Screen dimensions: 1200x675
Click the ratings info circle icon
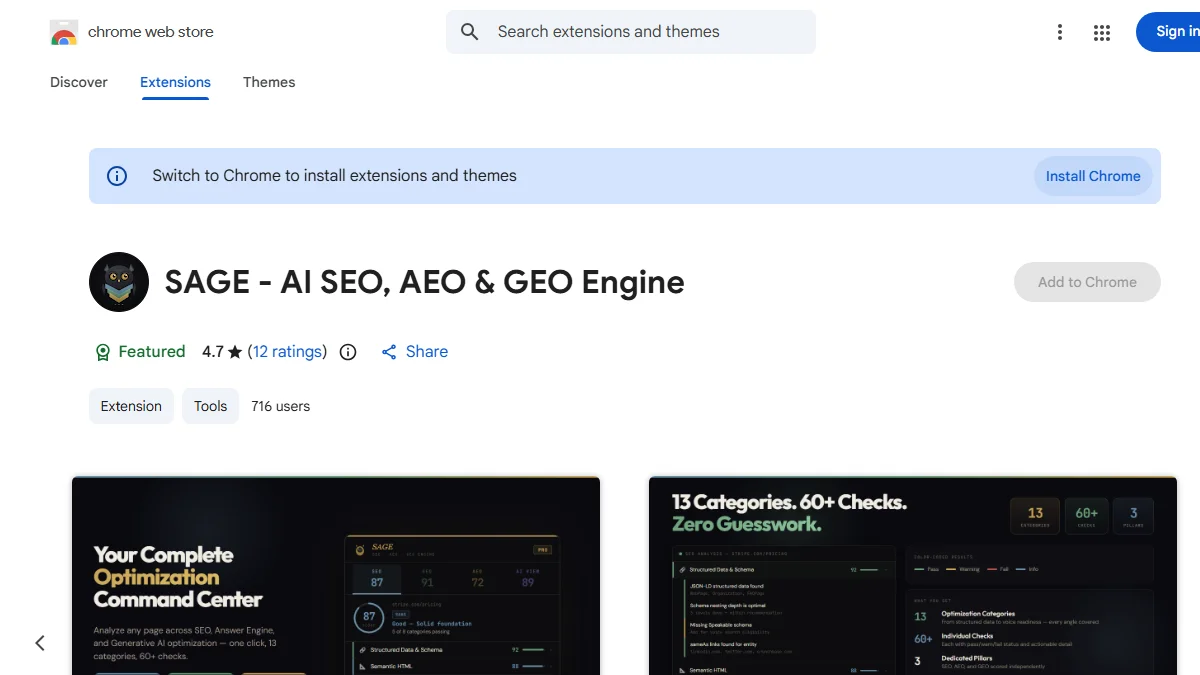coord(348,352)
